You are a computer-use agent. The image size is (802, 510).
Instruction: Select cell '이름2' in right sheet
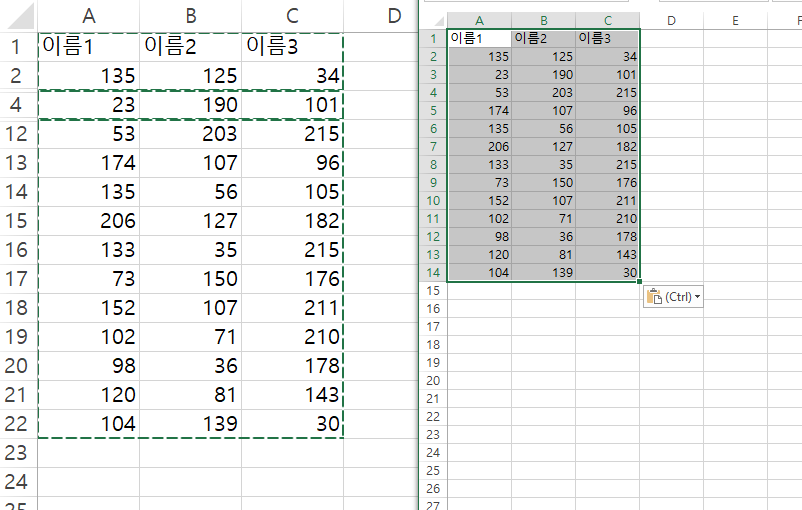coord(543,38)
